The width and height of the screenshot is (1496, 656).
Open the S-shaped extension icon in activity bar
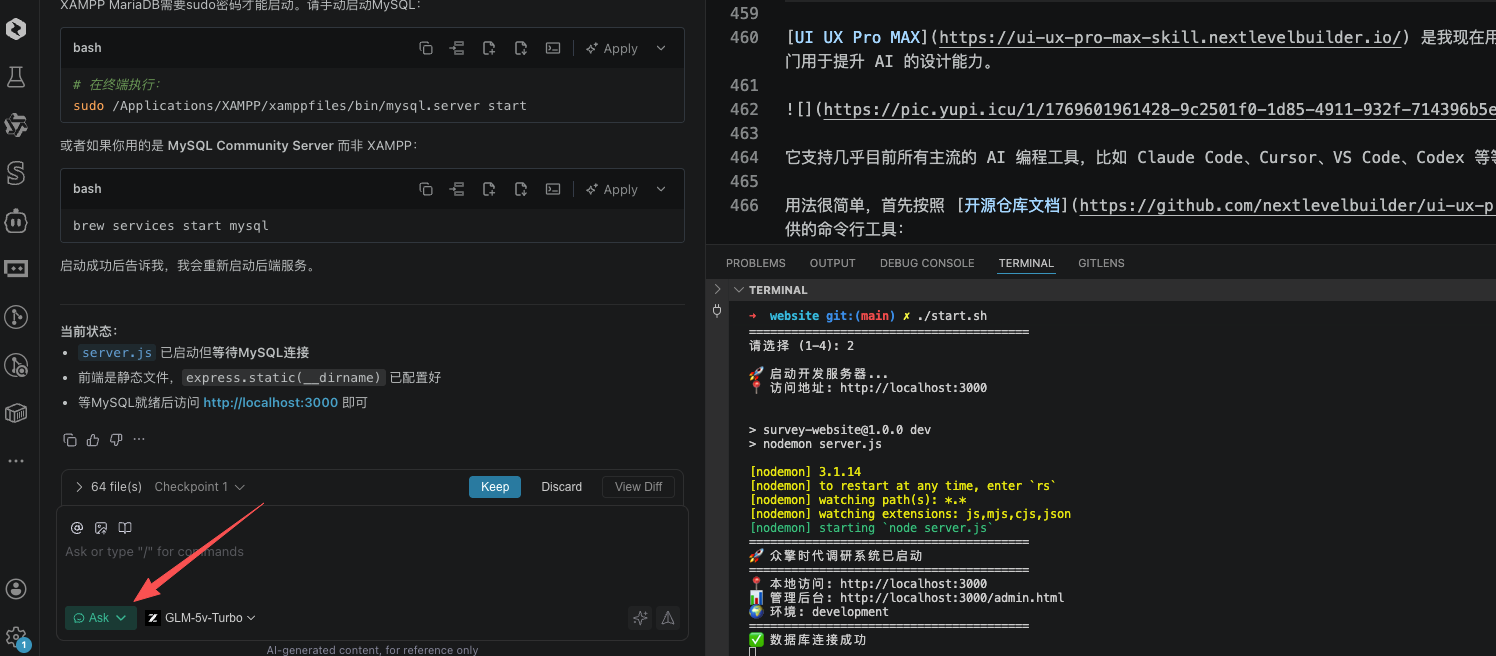pos(16,173)
